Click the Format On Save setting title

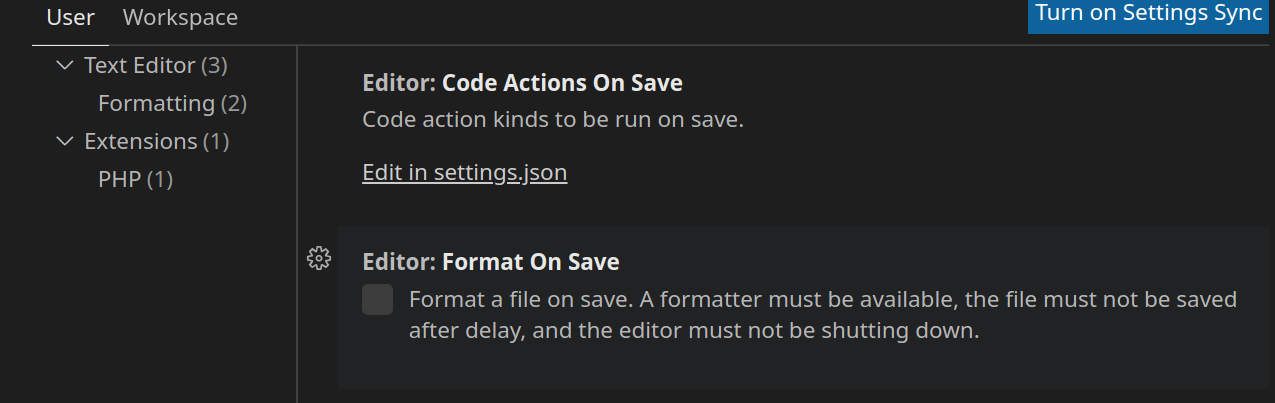(531, 262)
